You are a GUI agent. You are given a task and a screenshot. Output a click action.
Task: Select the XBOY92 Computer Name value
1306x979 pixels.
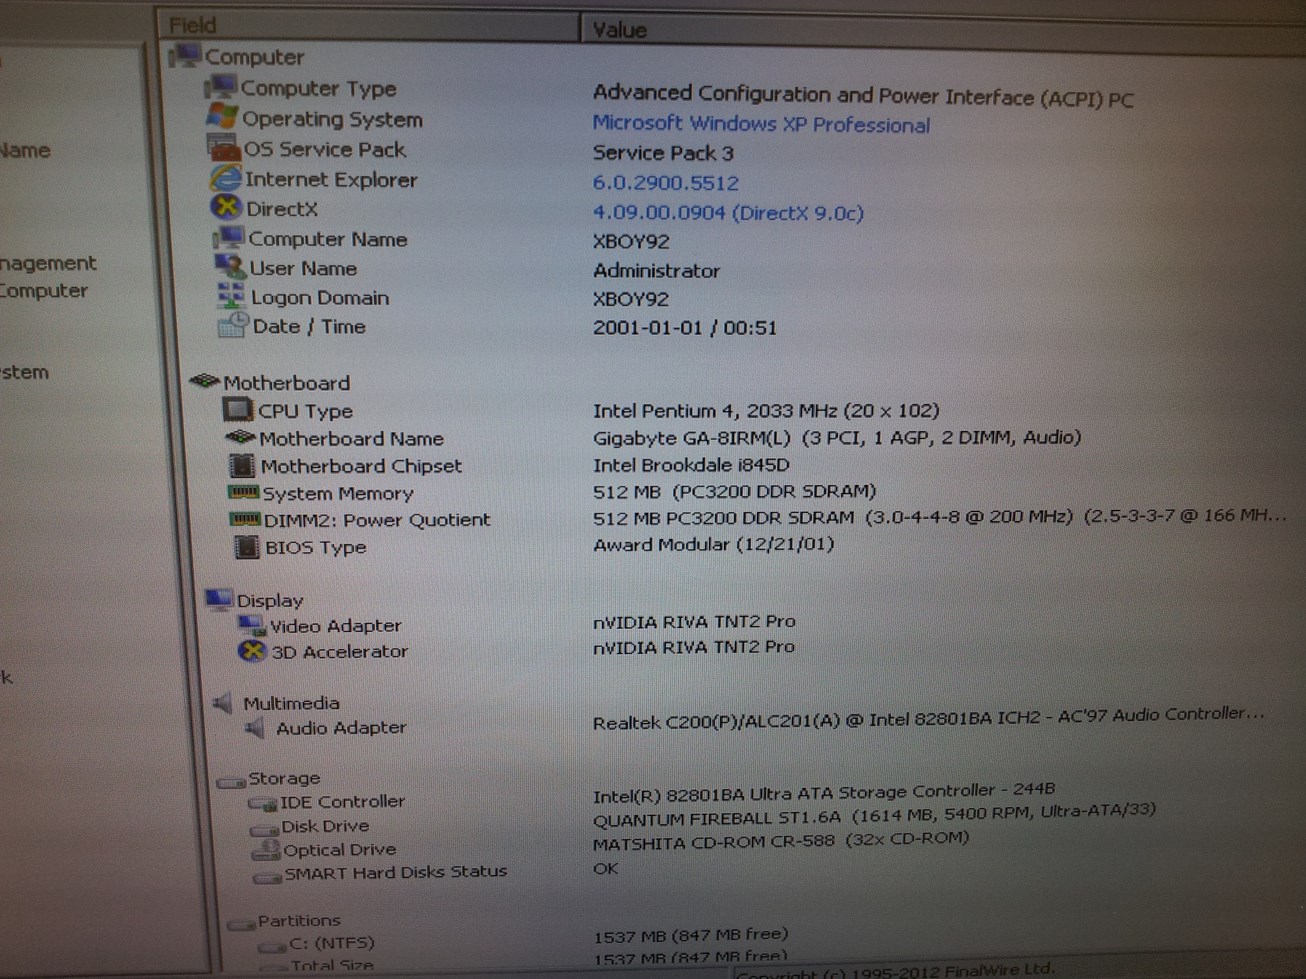pos(631,241)
